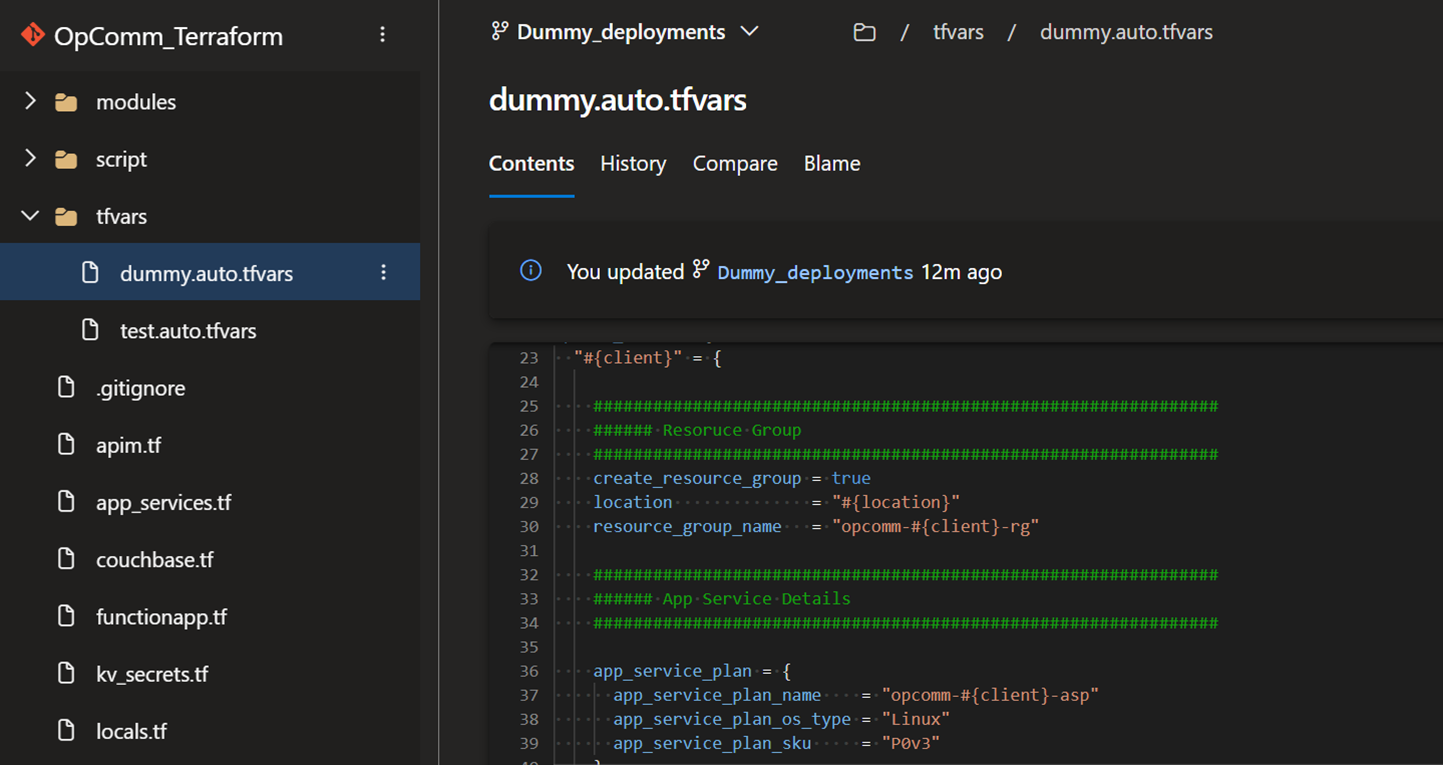
Task: Select app_services.tf in file tree
Action: 163,502
